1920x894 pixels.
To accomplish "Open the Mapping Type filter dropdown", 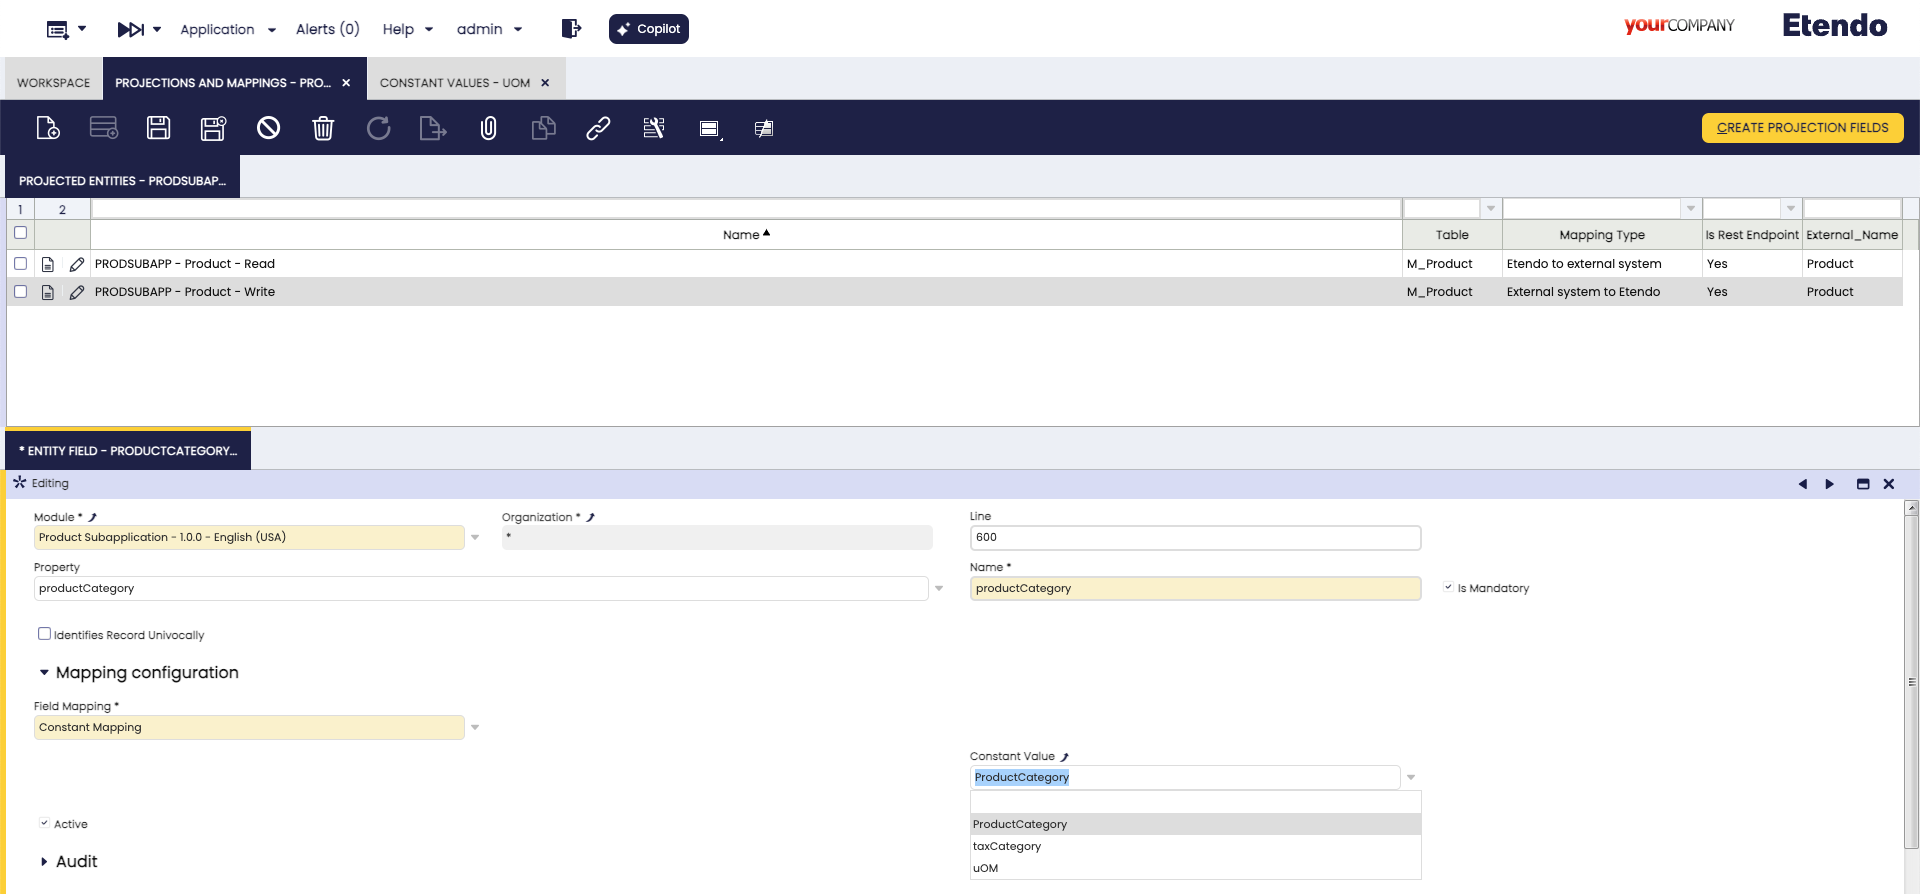I will pyautogui.click(x=1691, y=209).
